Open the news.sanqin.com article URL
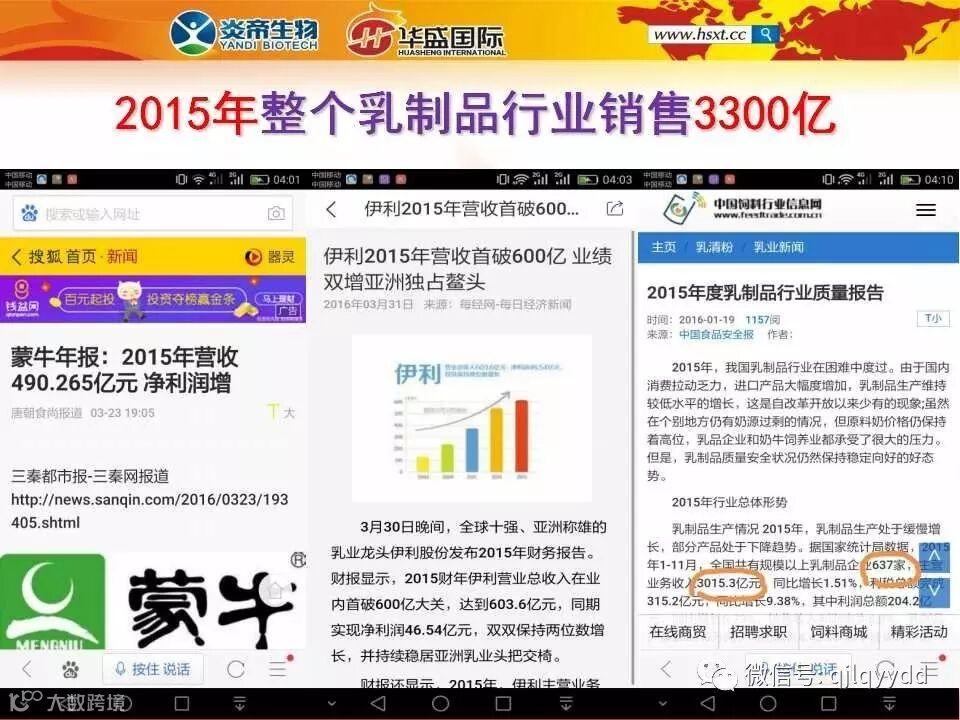 tap(149, 511)
